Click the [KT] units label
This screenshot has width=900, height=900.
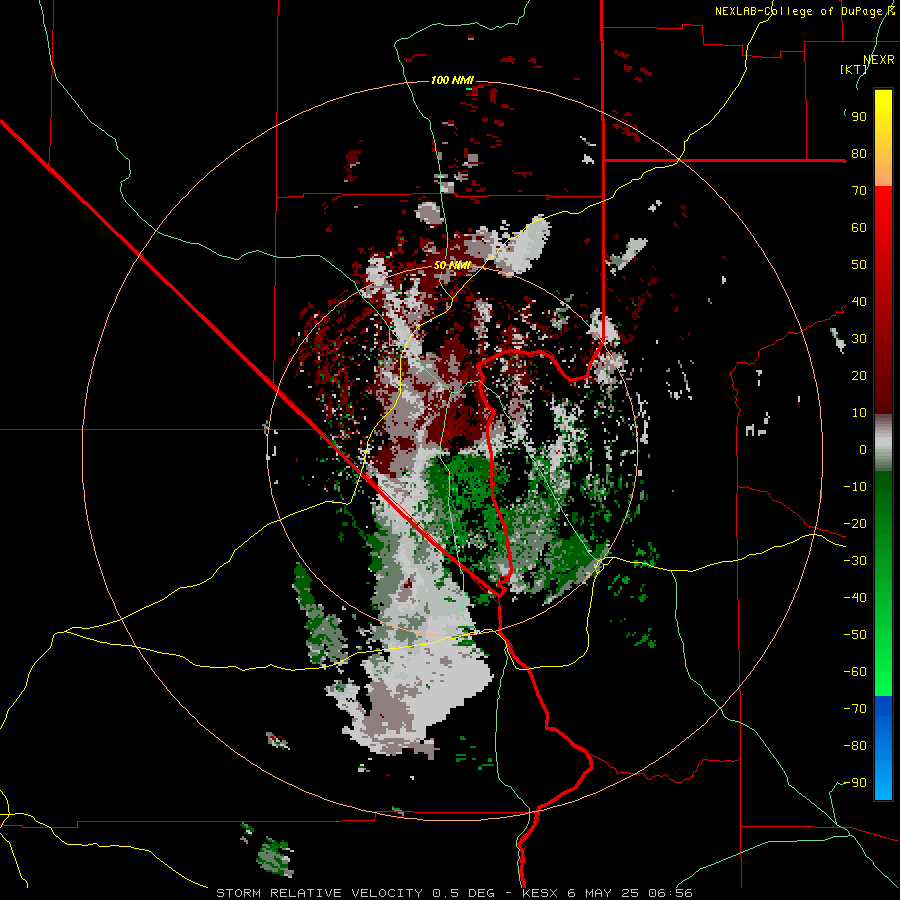tap(854, 69)
